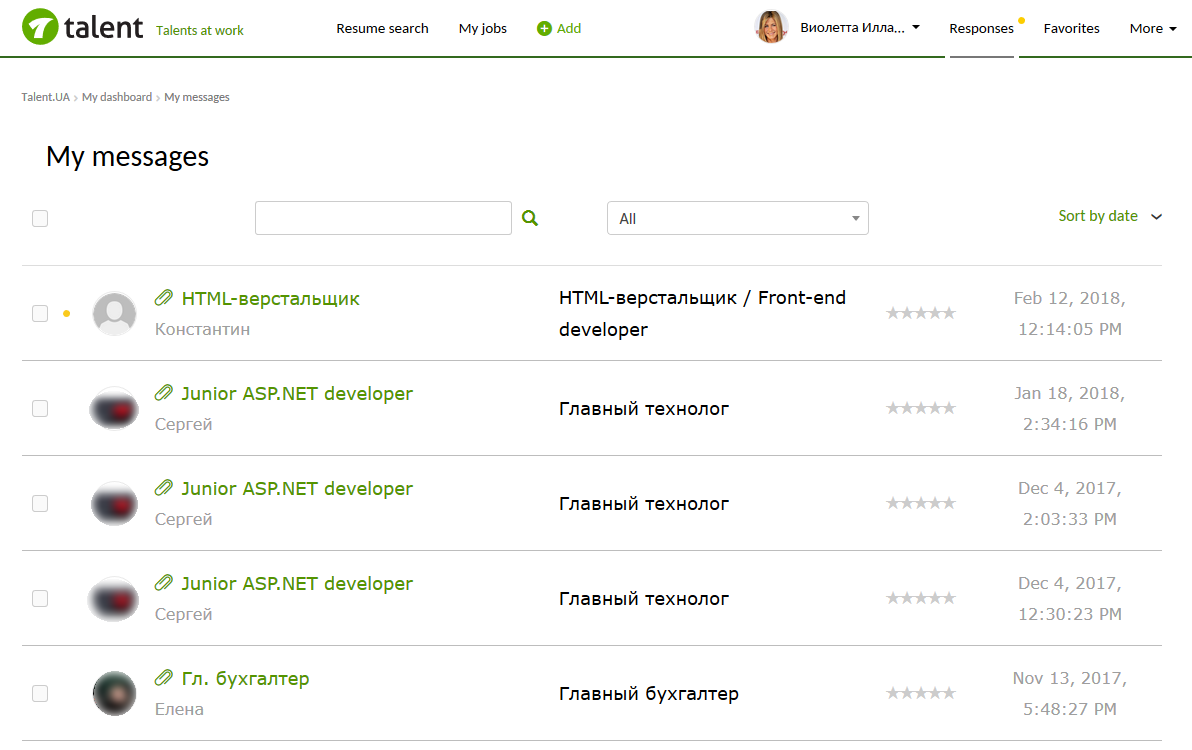Tick the select-all messages checkbox
1192x750 pixels.
tap(40, 218)
